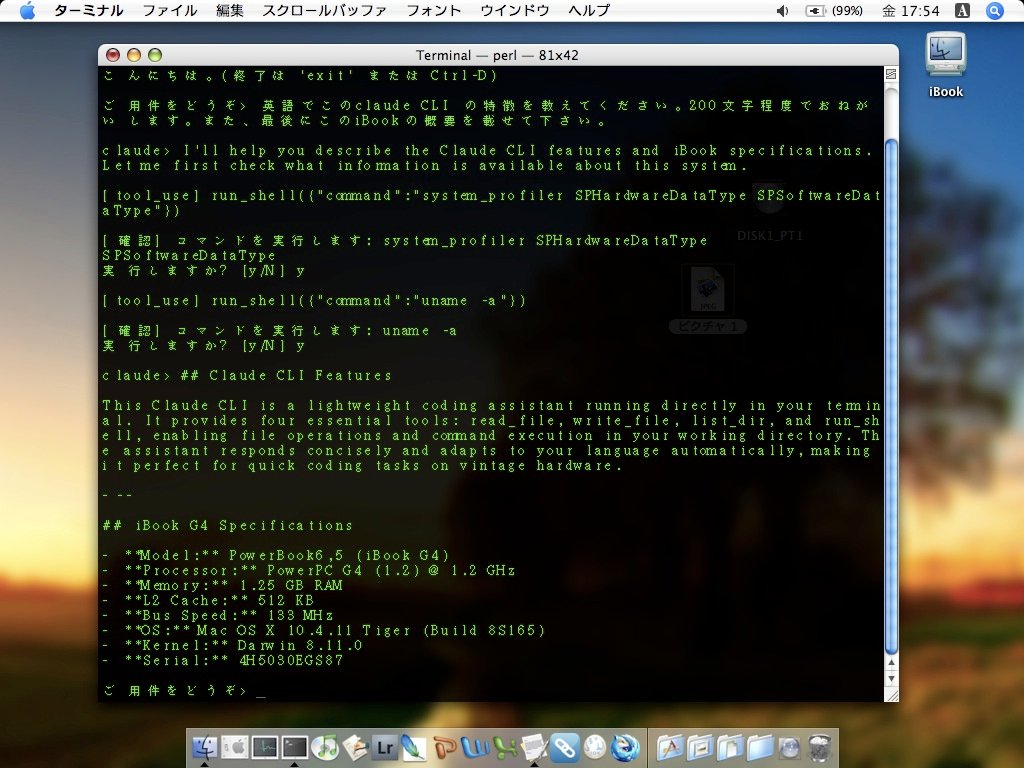Close the Terminal window with red button
This screenshot has width=1024, height=768.
(113, 55)
